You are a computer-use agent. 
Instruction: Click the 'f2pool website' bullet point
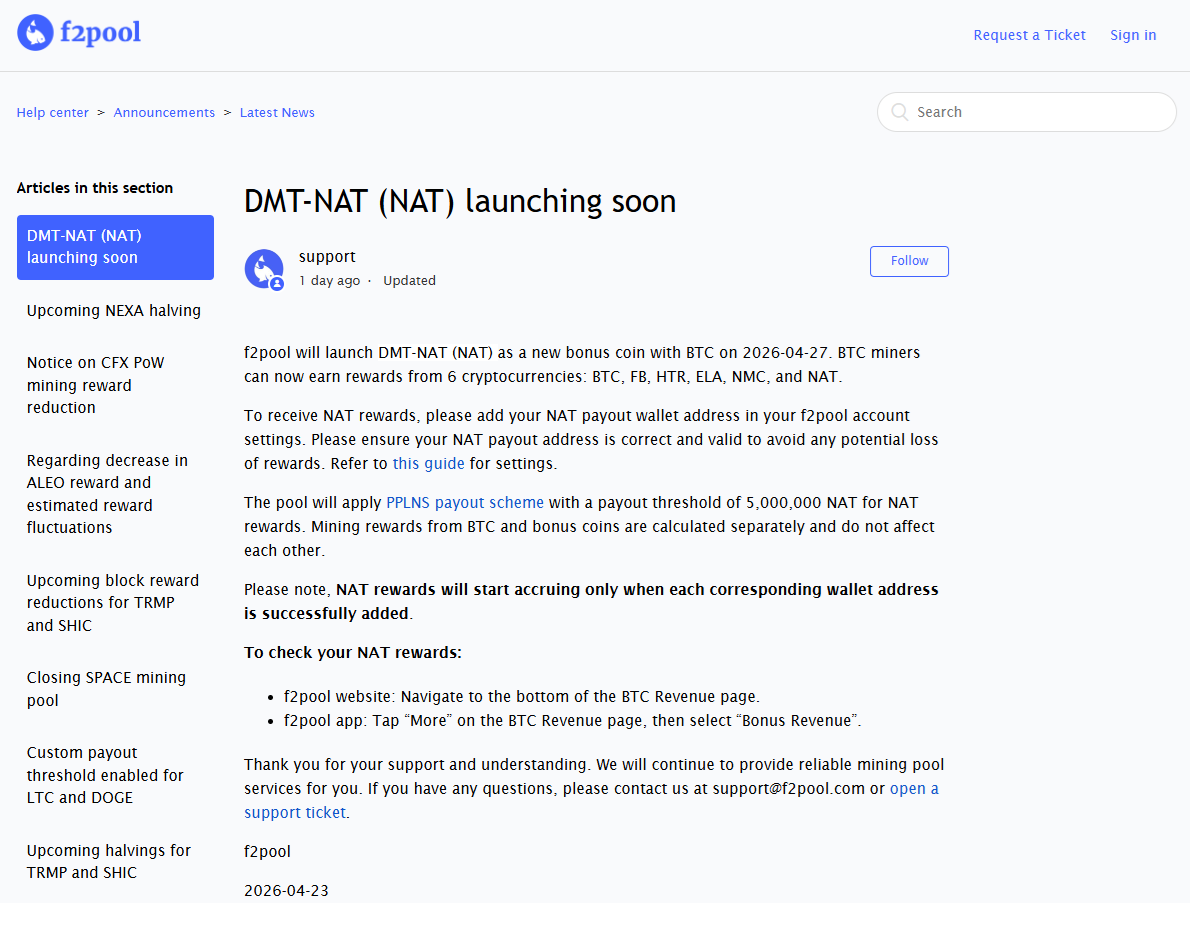coord(521,697)
